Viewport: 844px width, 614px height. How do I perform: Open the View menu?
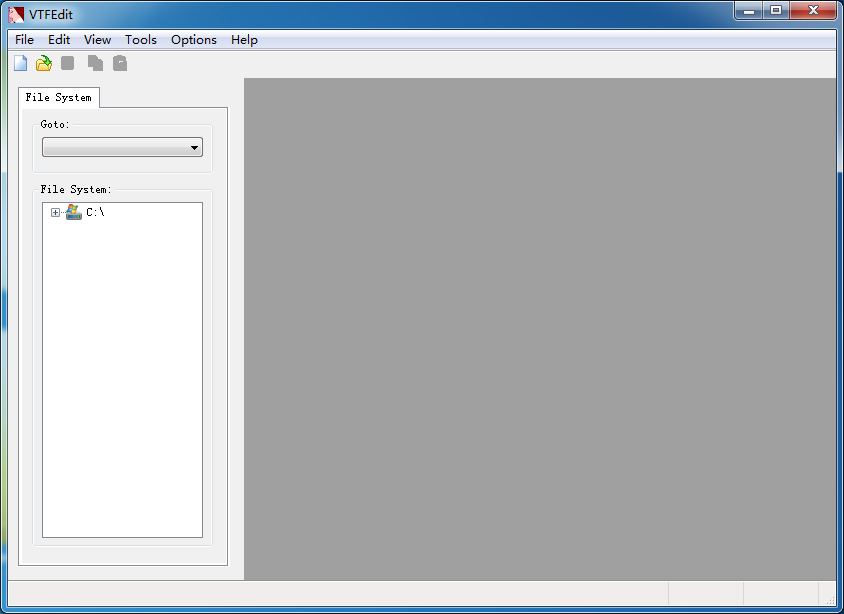[x=97, y=40]
